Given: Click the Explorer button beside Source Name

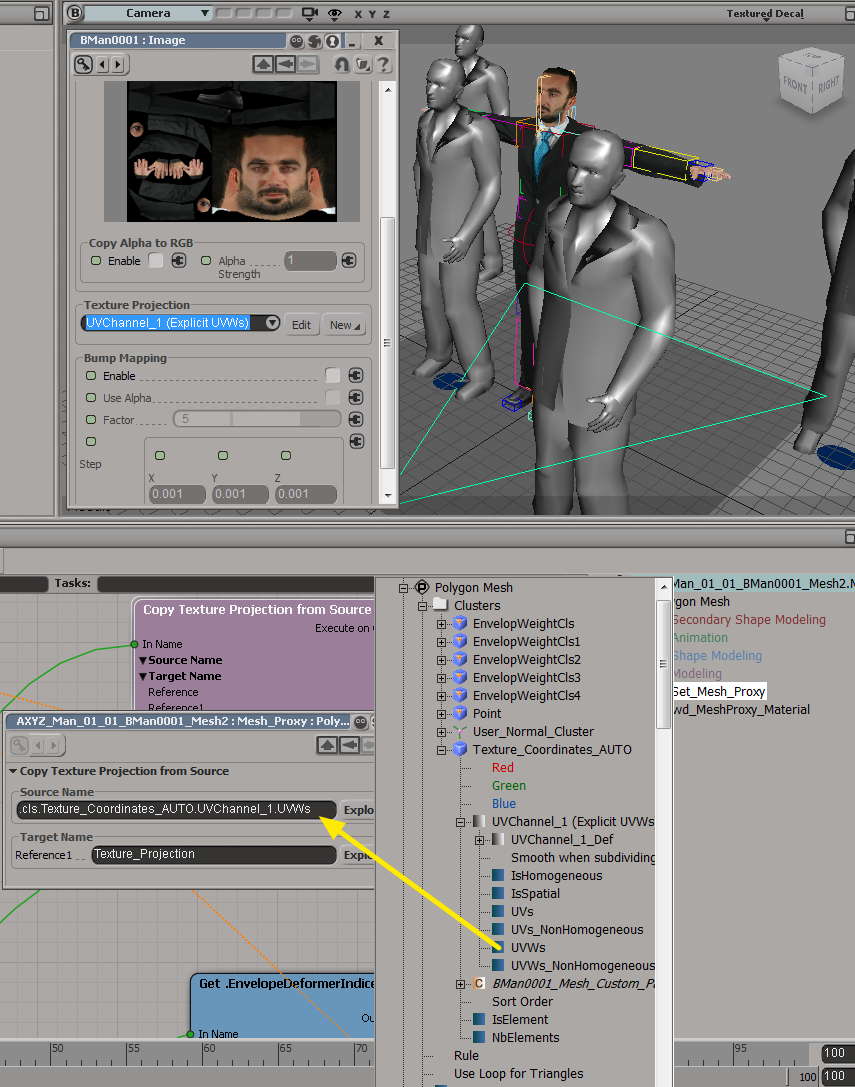Looking at the screenshot, I should tap(358, 810).
